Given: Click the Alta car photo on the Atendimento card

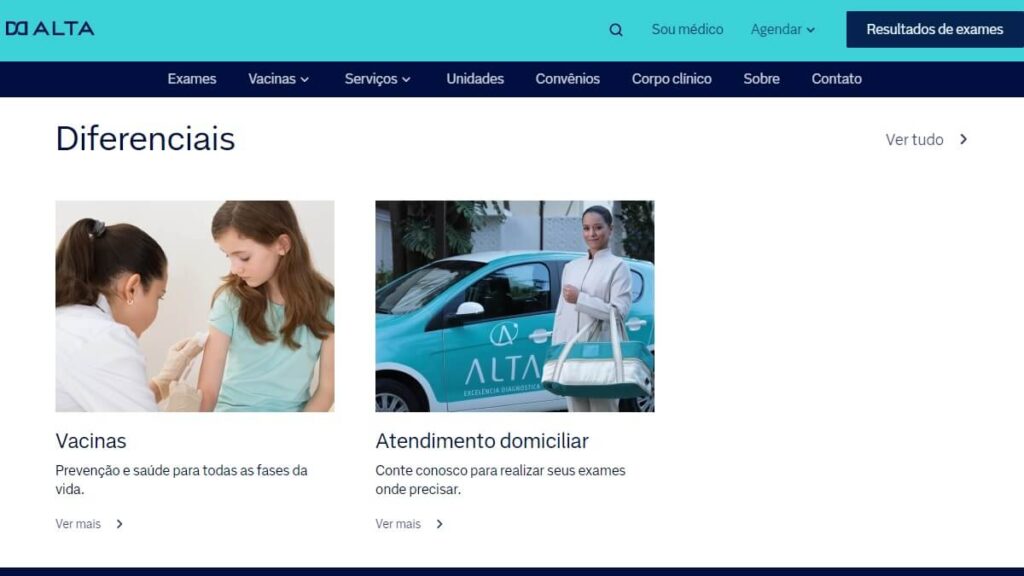Looking at the screenshot, I should 516,307.
